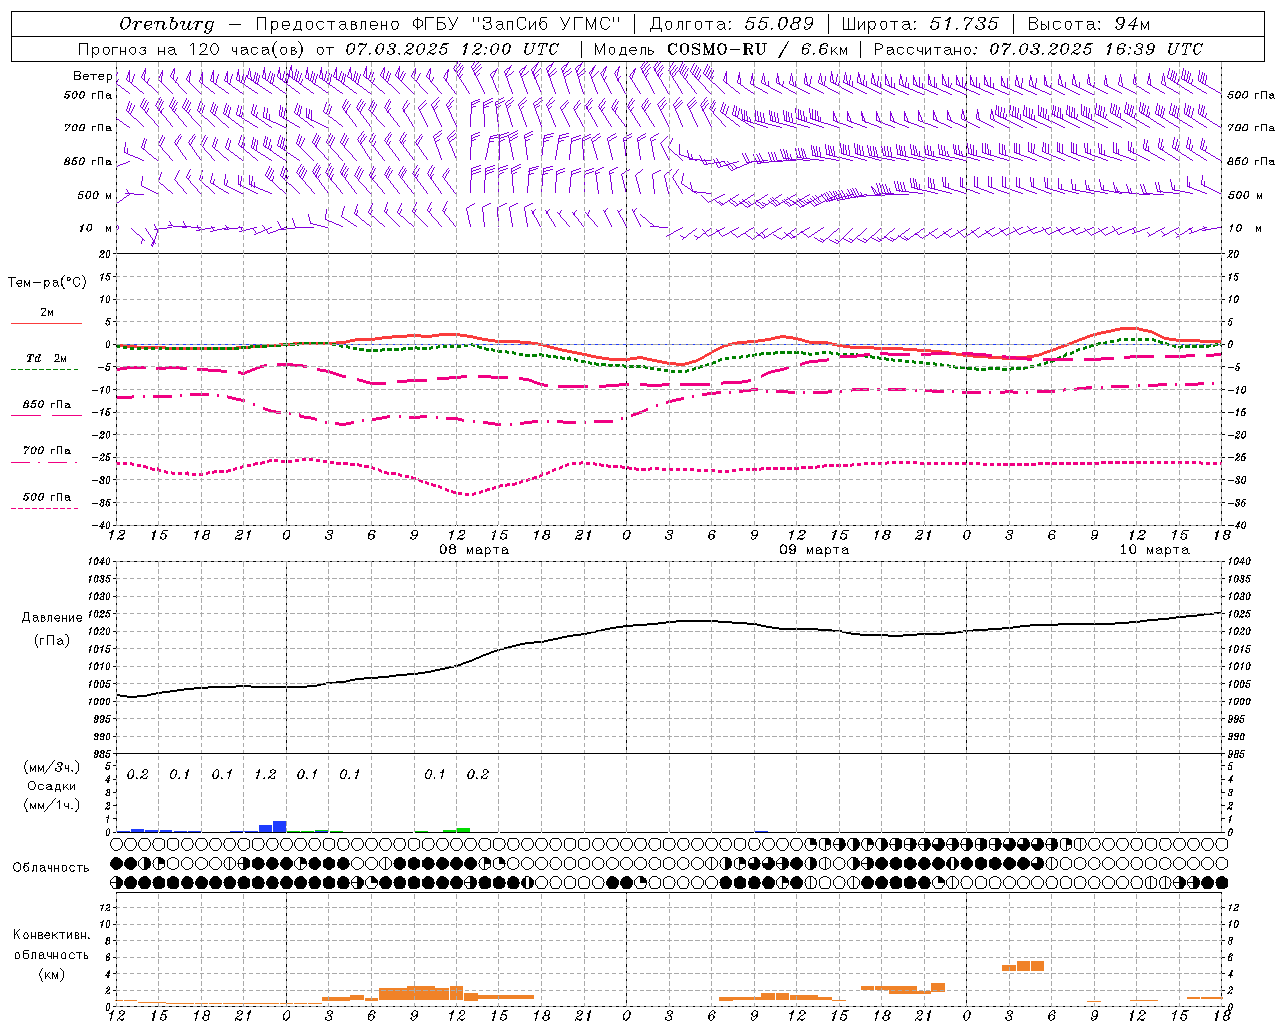
Task: Click the Orenburg station title
Action: 166,24
